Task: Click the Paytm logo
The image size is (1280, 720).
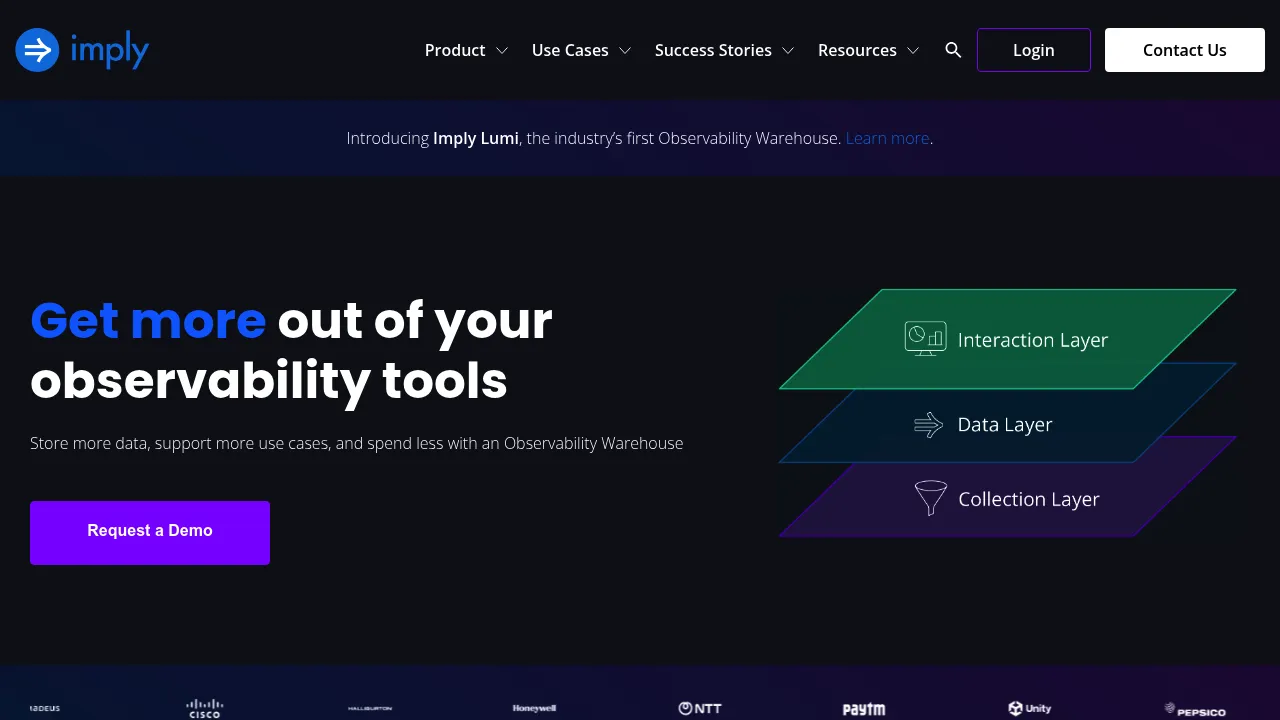Action: coord(864,709)
